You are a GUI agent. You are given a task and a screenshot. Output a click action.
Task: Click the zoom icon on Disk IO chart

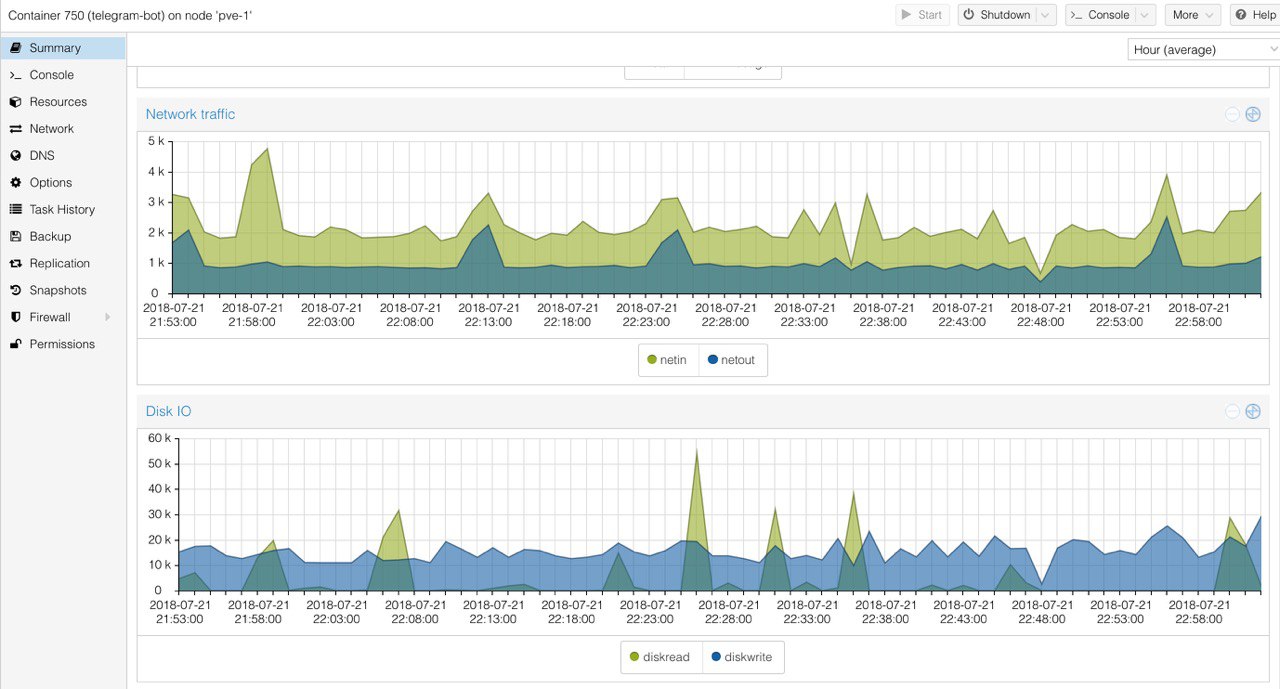point(1253,411)
